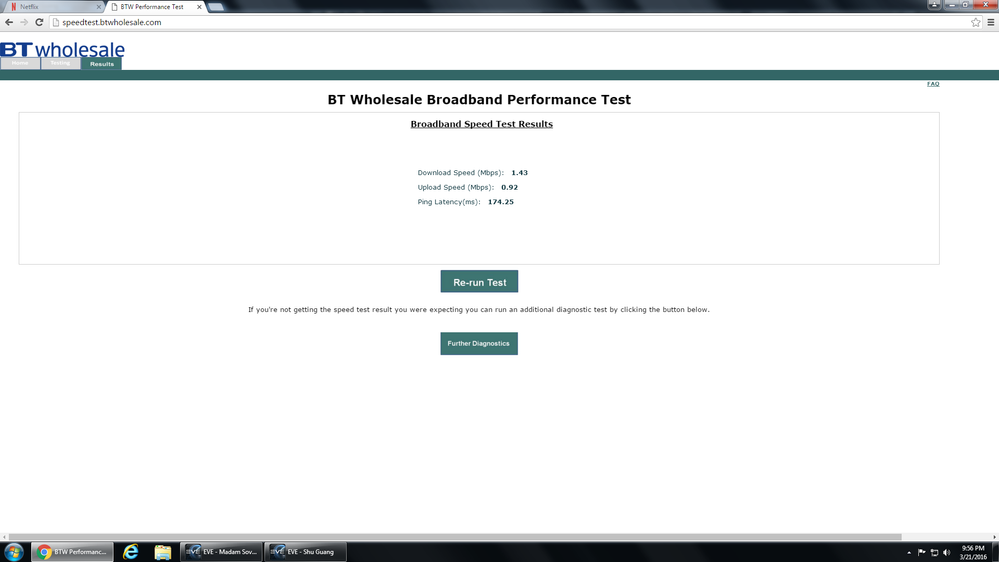Viewport: 999px width, 562px height.
Task: Close the Netflix tab
Action: click(99, 7)
